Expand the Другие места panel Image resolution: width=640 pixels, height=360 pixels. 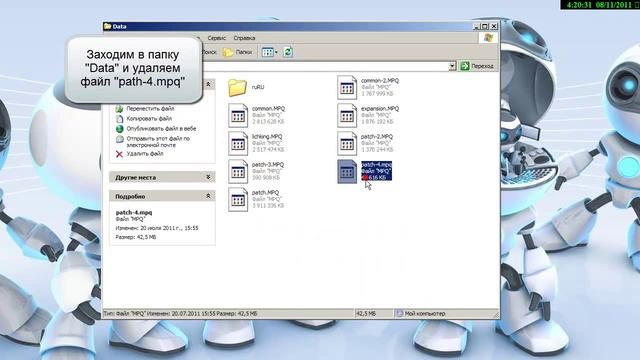pos(208,177)
